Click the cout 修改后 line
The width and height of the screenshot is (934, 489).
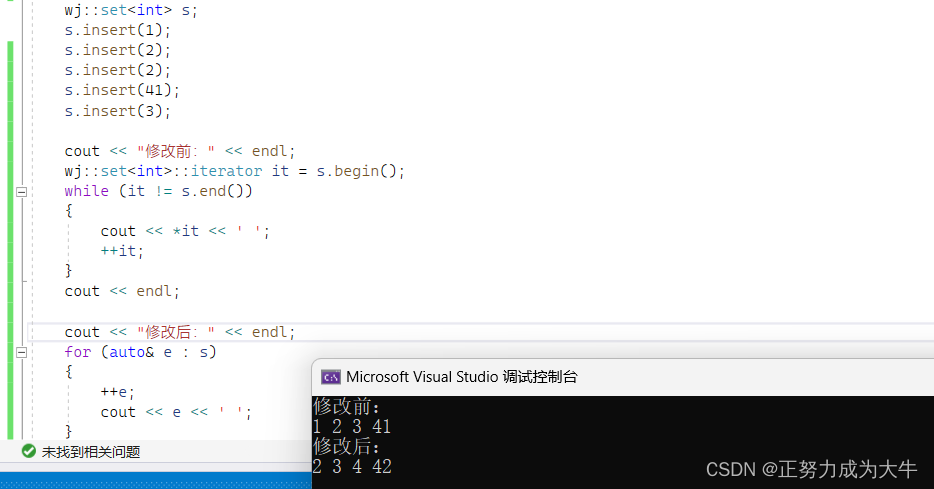coord(180,332)
